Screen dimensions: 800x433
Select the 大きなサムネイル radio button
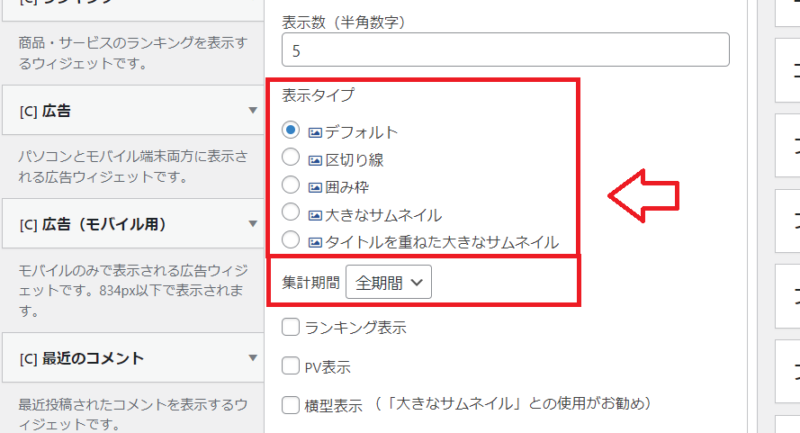coord(291,212)
